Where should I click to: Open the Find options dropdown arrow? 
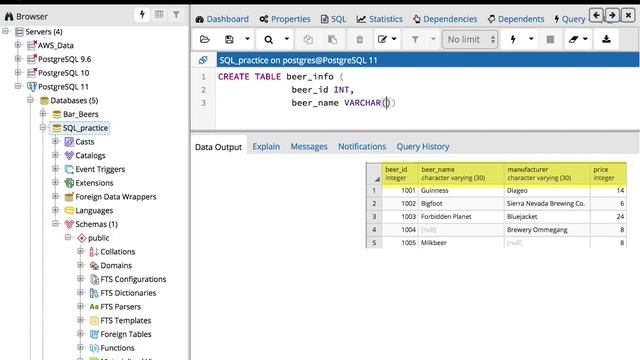click(287, 40)
